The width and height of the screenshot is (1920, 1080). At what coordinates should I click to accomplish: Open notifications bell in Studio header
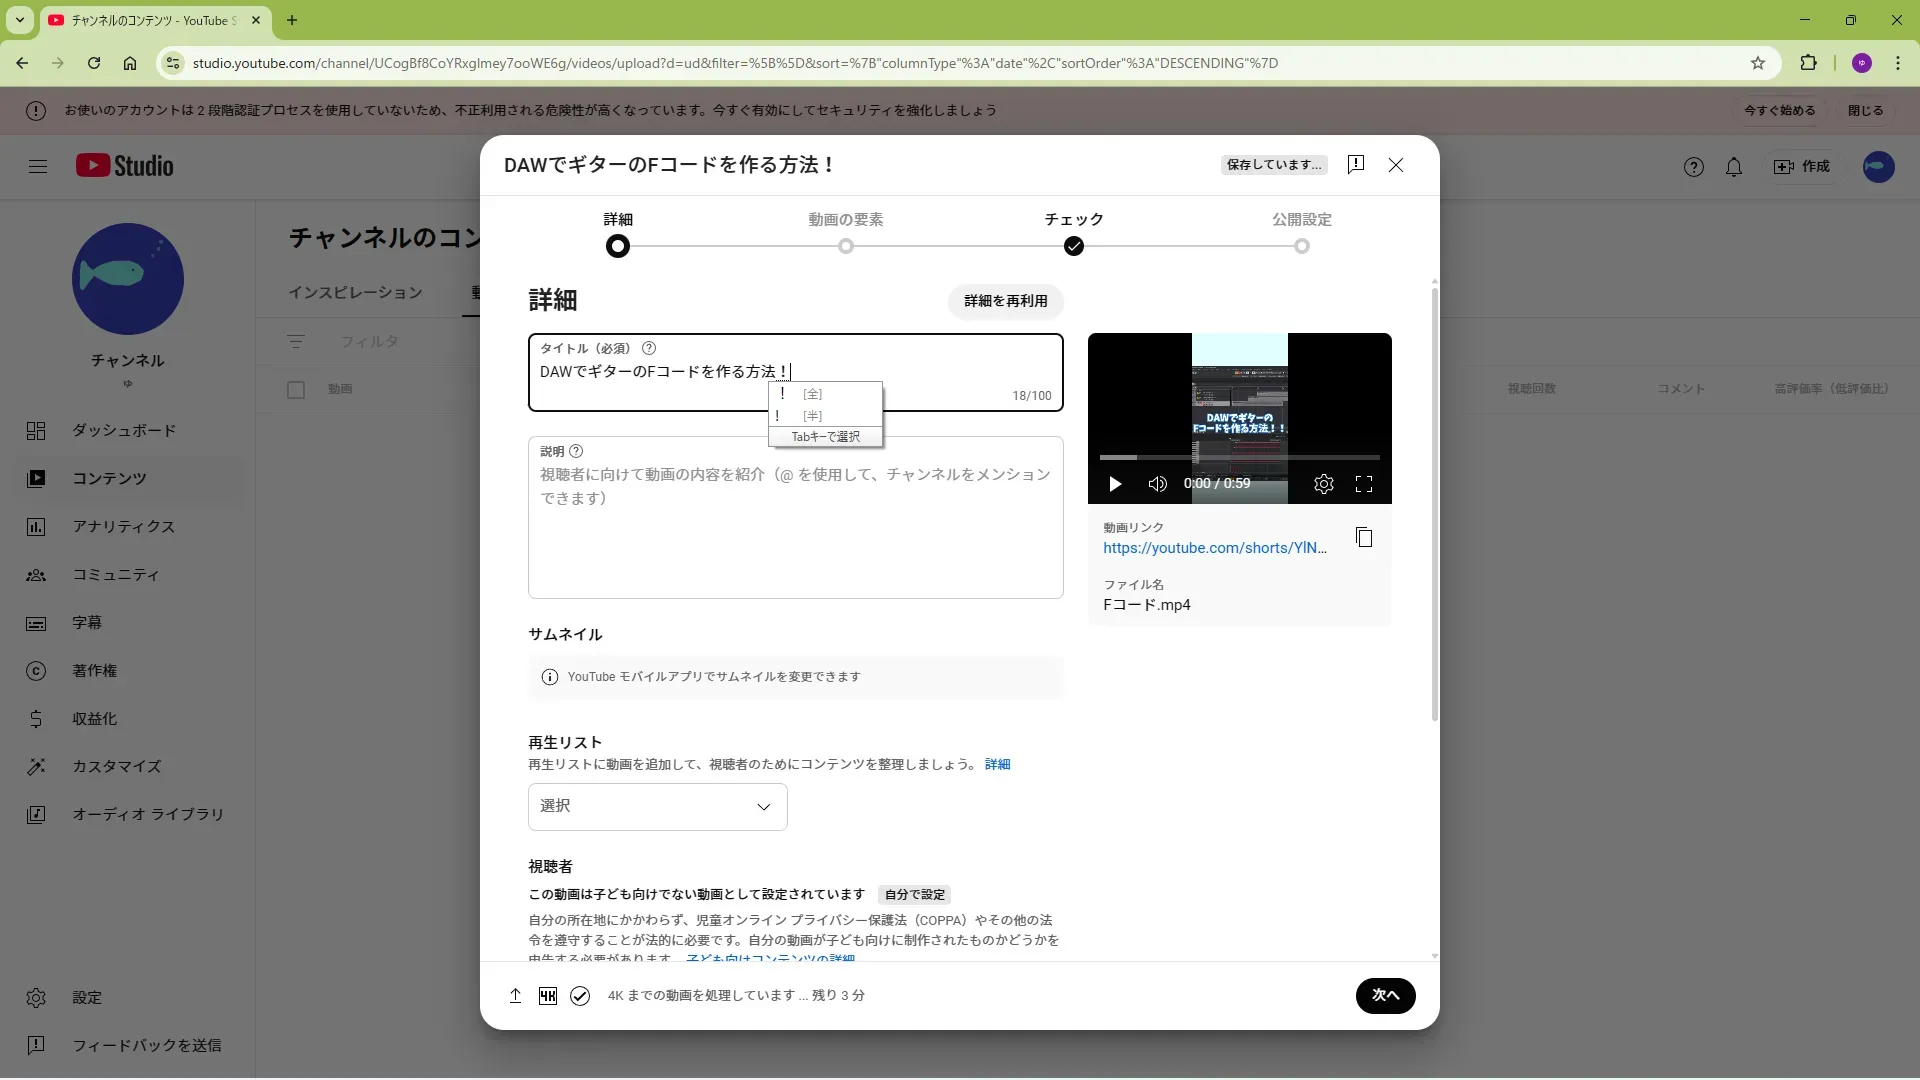click(1734, 167)
